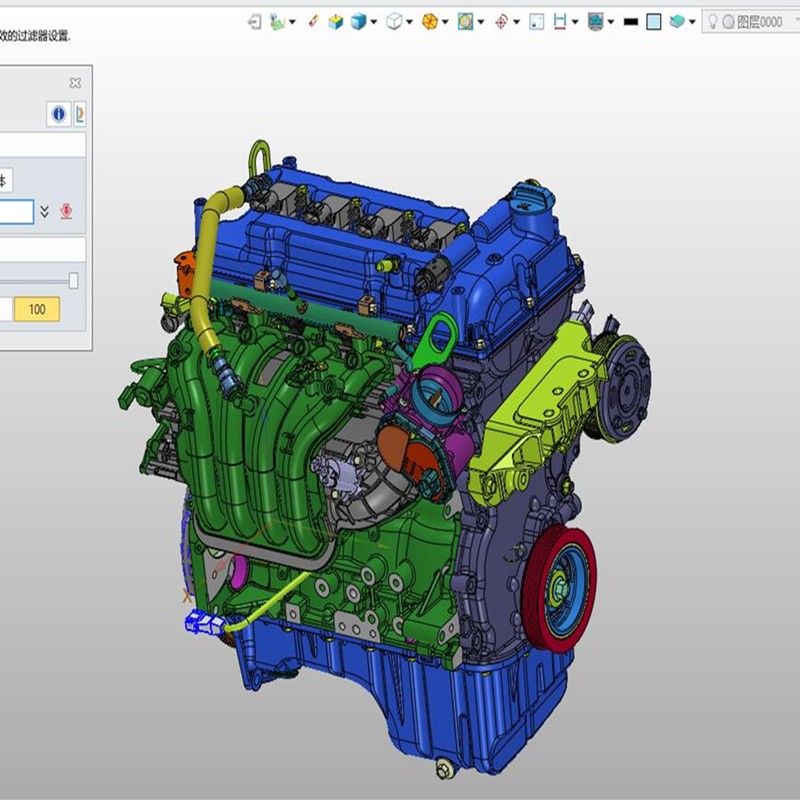Click the orange polyhedron mesh icon
800x800 pixels.
coord(429,21)
